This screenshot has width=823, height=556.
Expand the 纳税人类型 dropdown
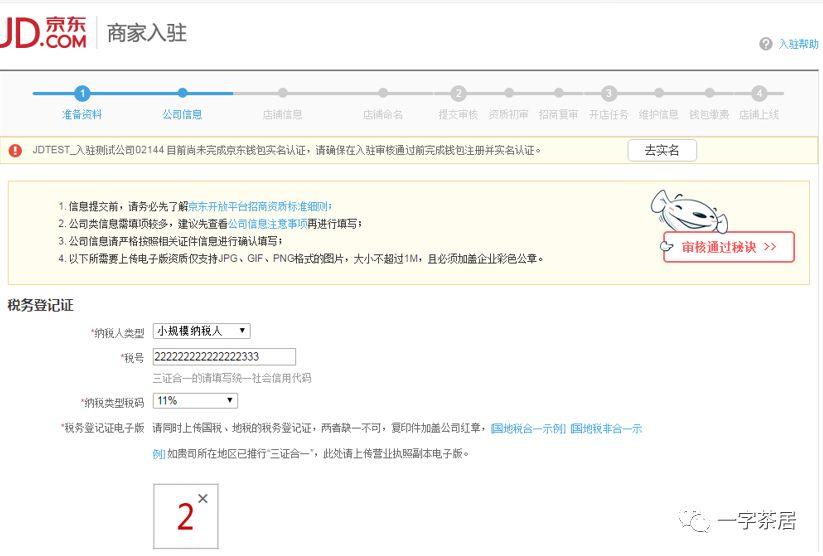click(x=202, y=331)
